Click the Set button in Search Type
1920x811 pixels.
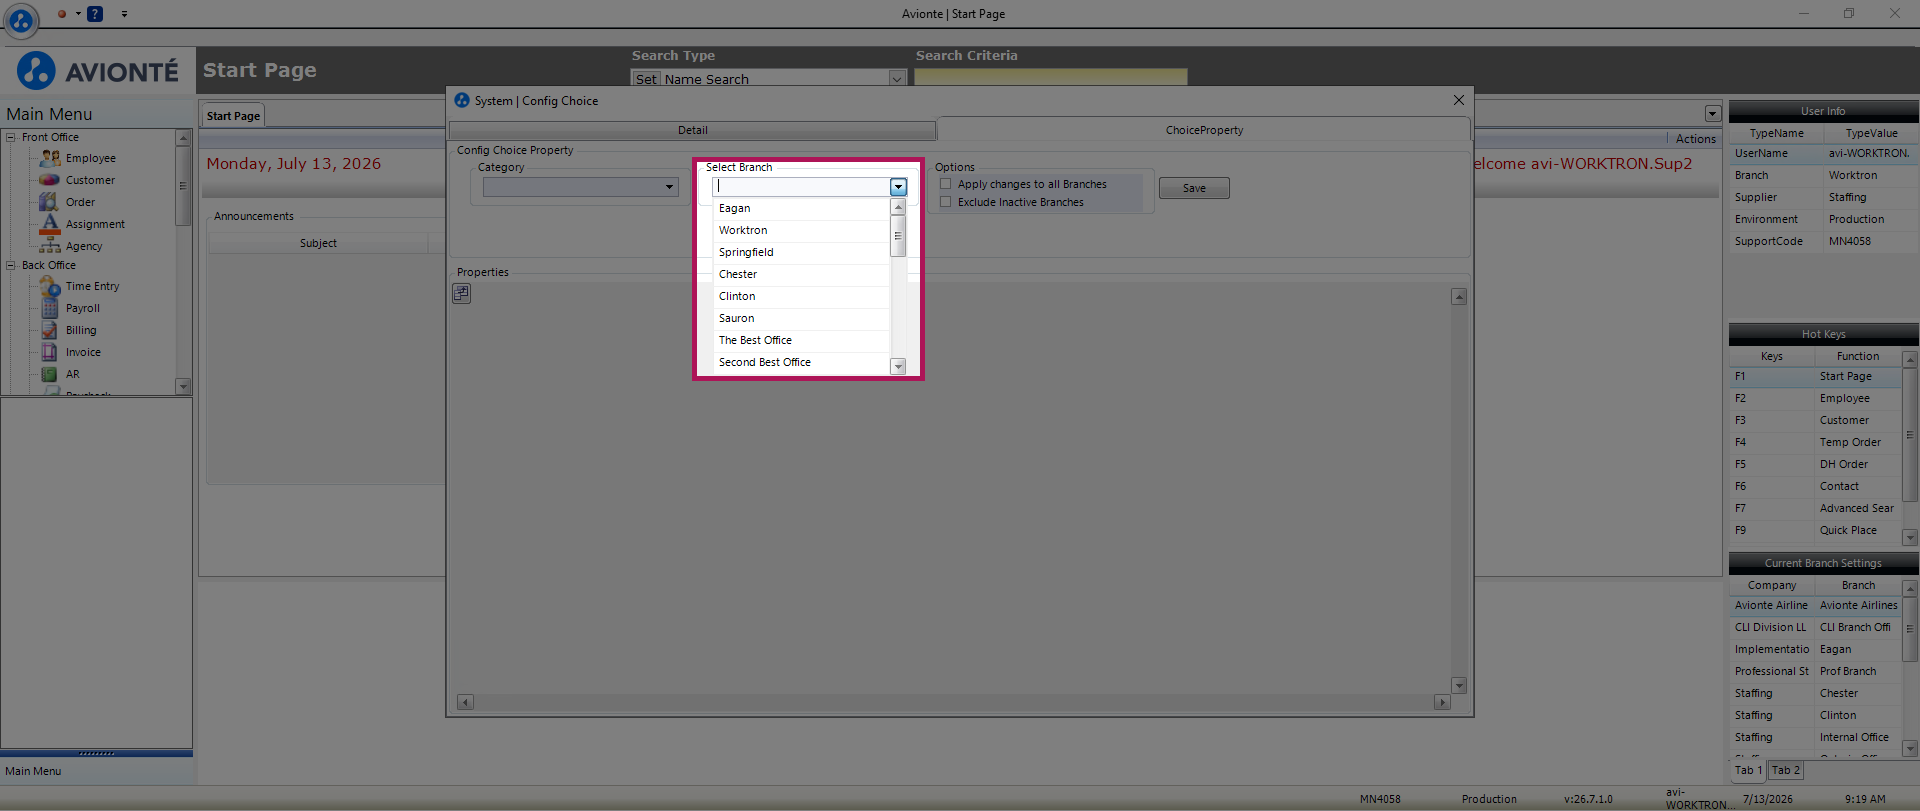click(x=646, y=79)
